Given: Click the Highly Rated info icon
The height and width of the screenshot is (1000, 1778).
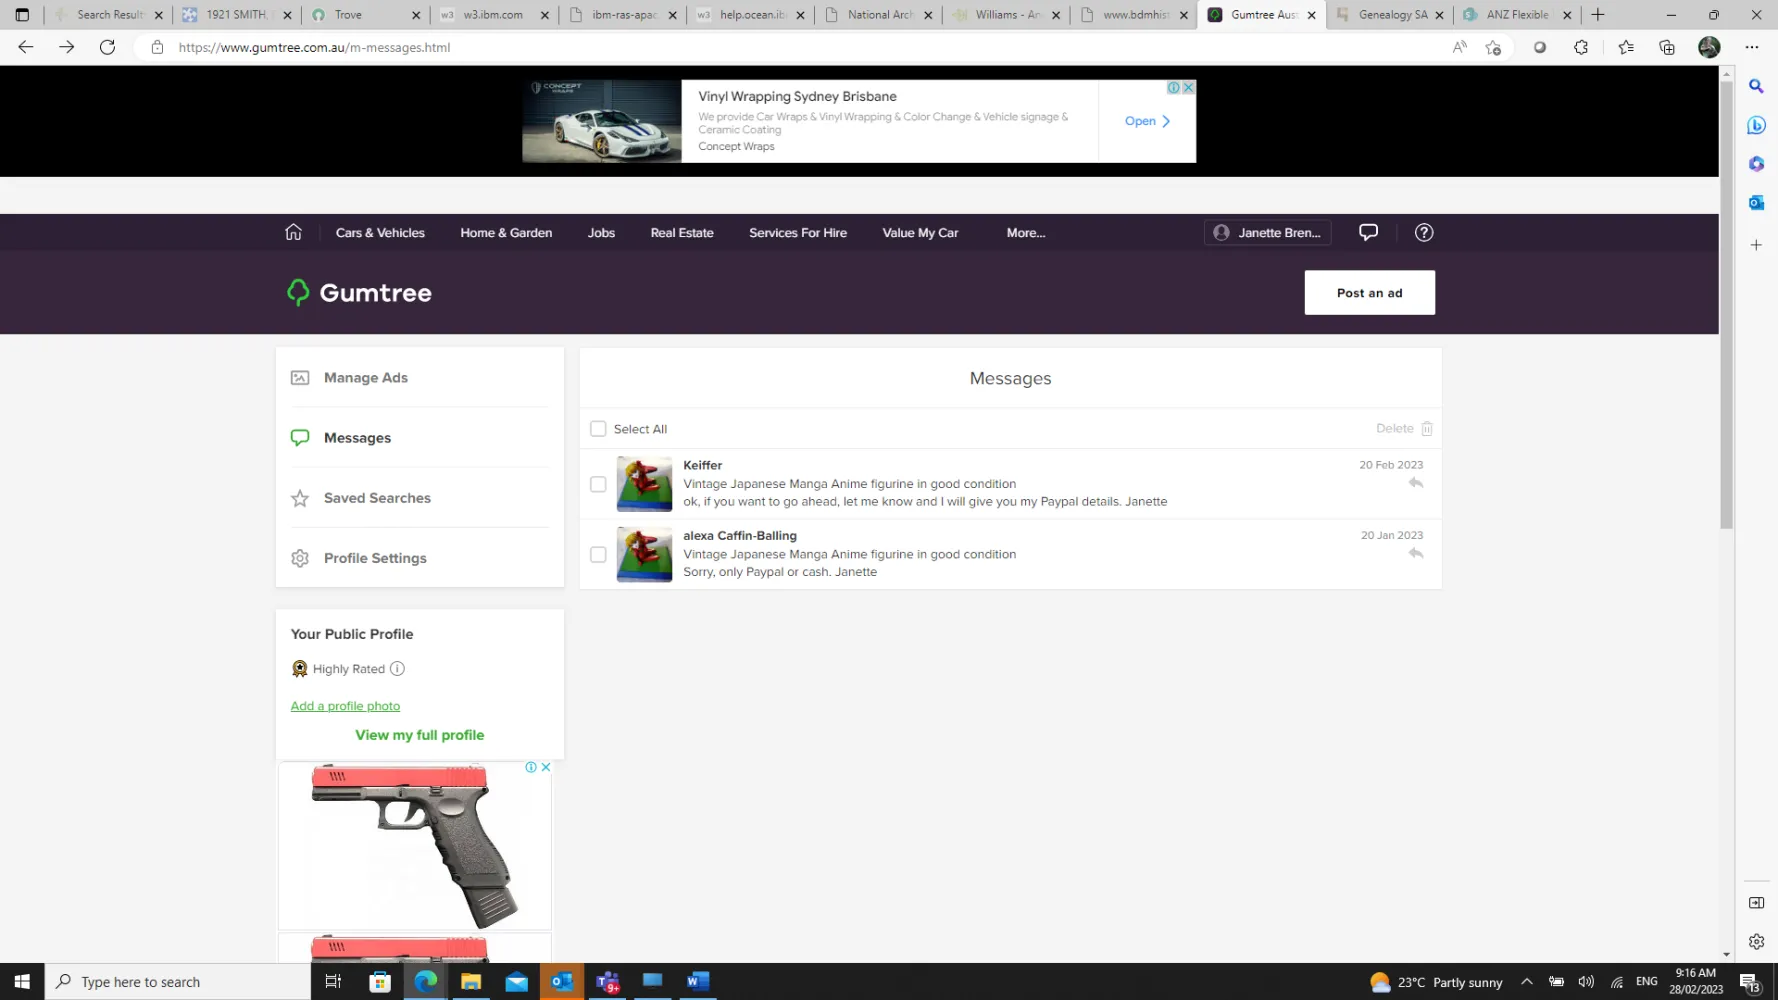Looking at the screenshot, I should 397,669.
